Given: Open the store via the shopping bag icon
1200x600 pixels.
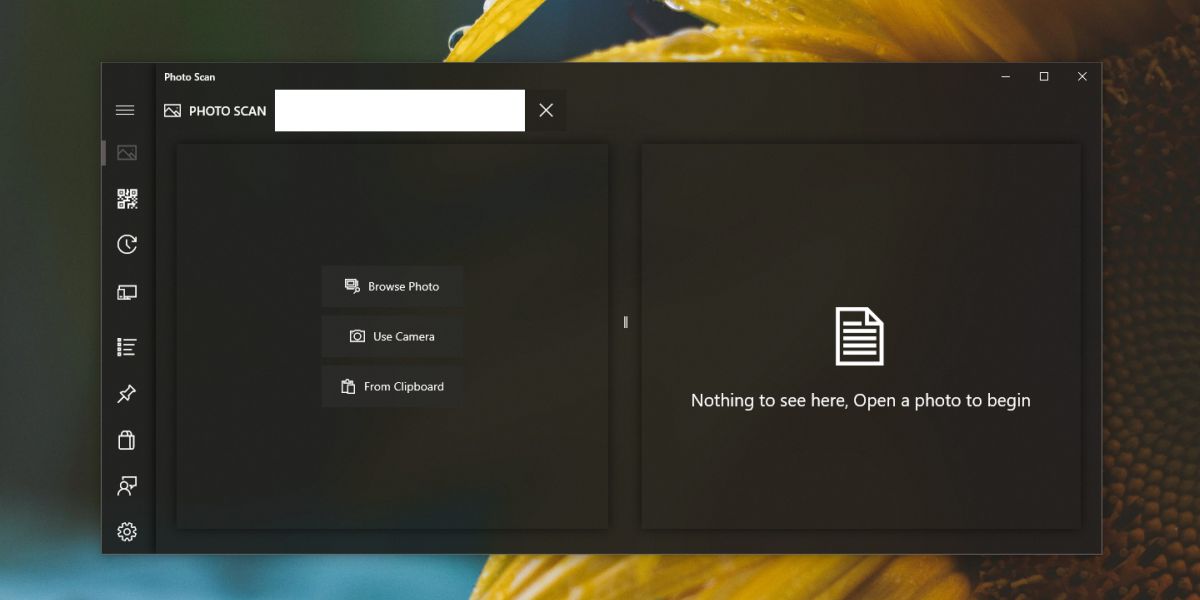Looking at the screenshot, I should [x=126, y=440].
